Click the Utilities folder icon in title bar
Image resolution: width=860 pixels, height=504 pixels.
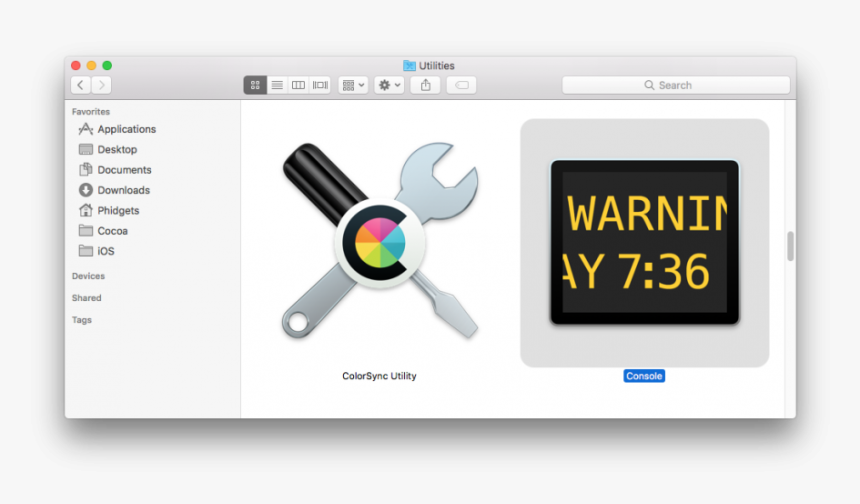409,65
